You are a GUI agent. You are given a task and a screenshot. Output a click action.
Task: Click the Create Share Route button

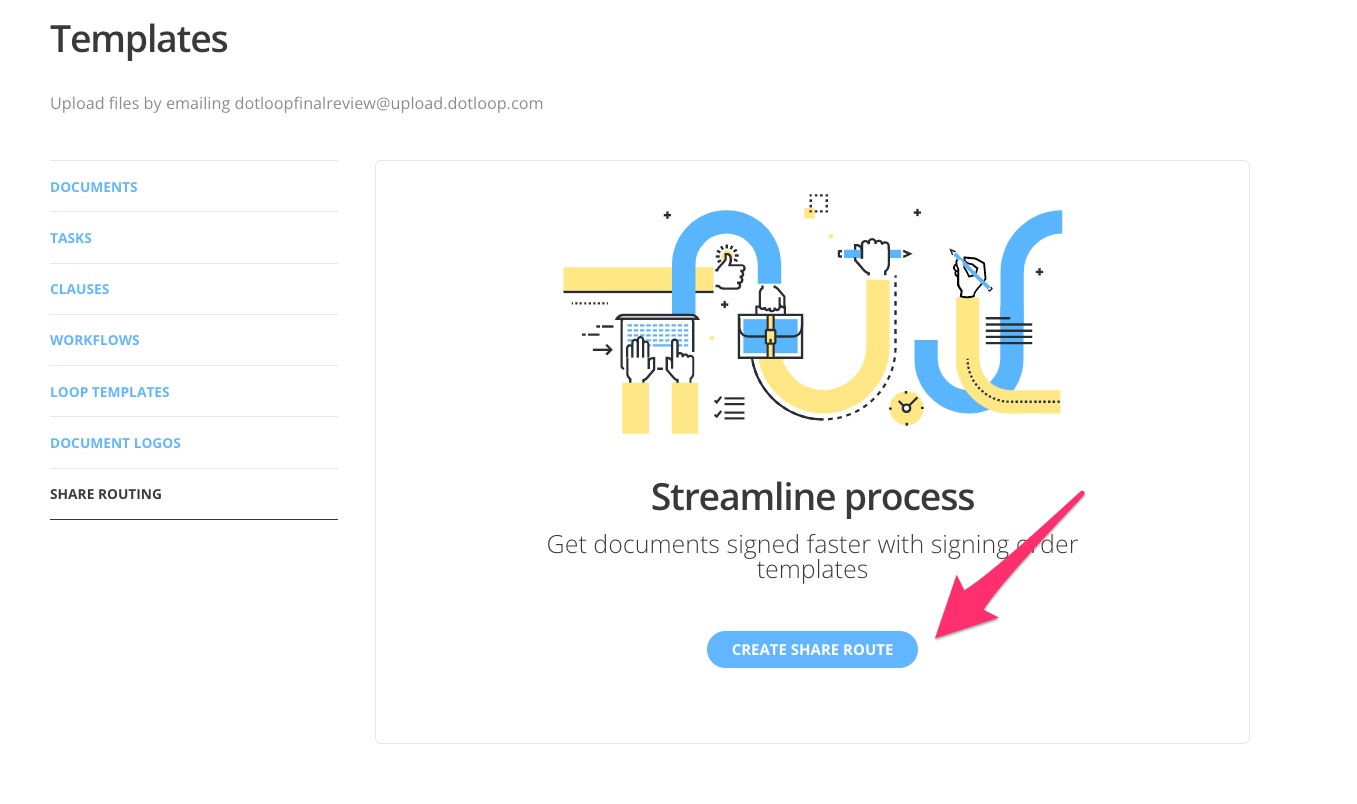coord(812,649)
